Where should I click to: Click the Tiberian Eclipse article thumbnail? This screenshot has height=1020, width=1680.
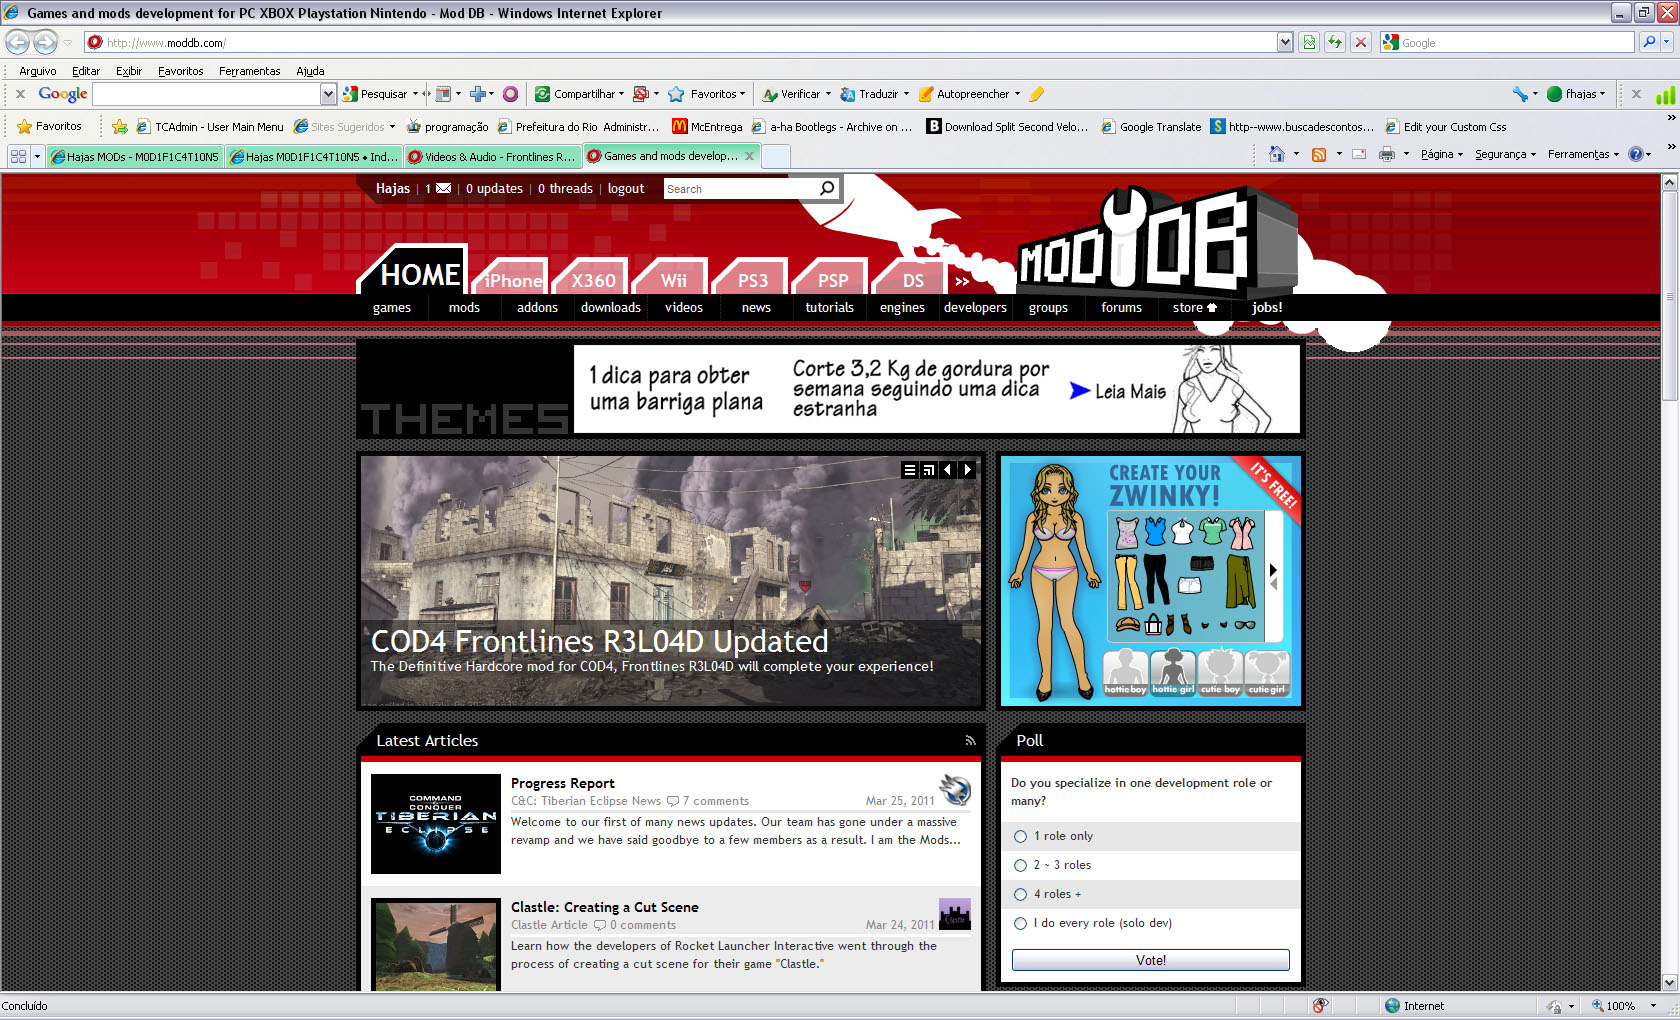point(435,824)
